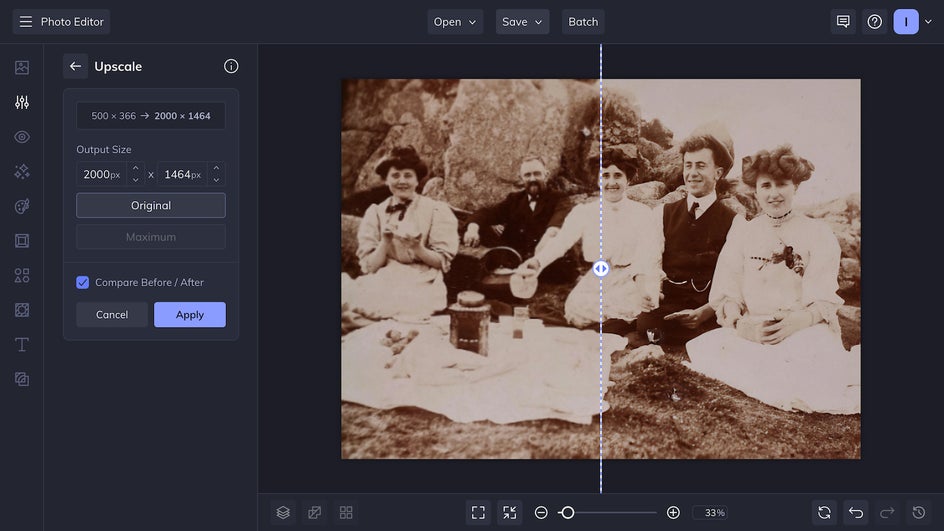This screenshot has width=944, height=531.
Task: Click the Batch menu item
Action: 583,22
